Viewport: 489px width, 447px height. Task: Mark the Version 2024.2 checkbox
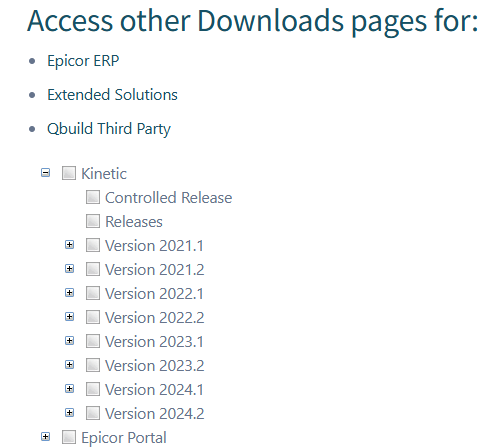coord(93,413)
